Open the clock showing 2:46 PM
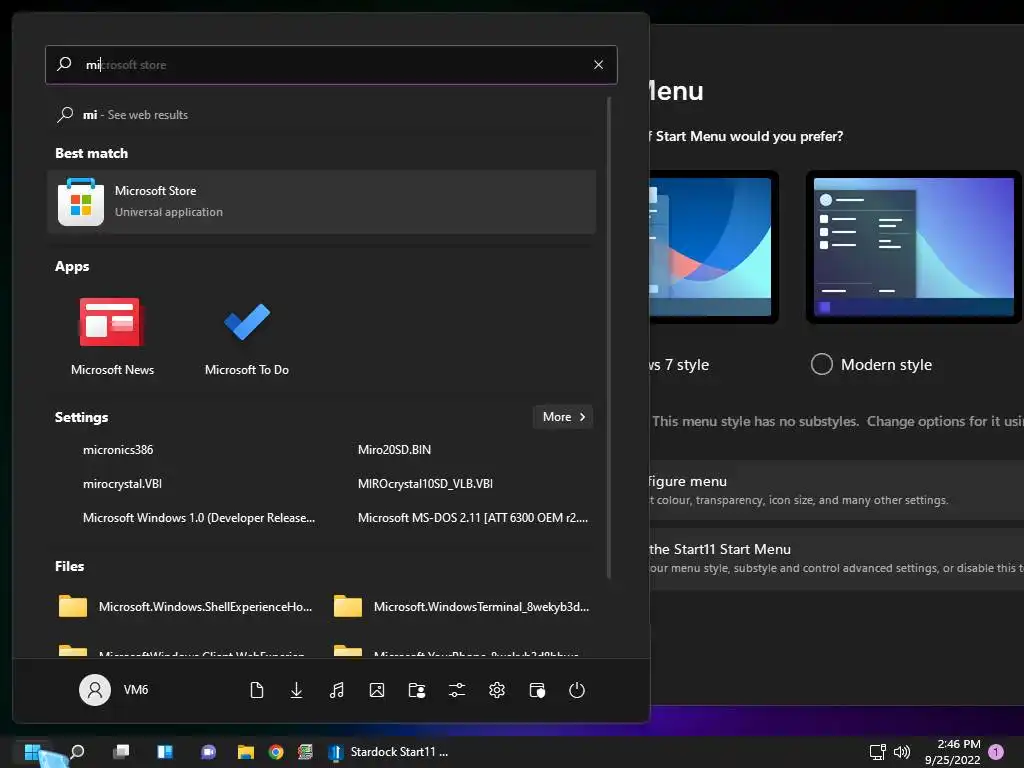The width and height of the screenshot is (1024, 768). point(952,752)
